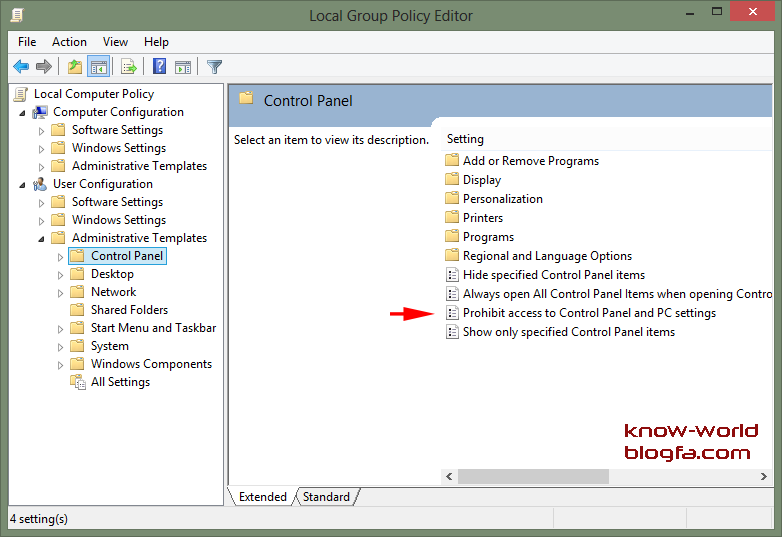The height and width of the screenshot is (537, 782).
Task: Select Hide specified Control Panel items
Action: [553, 275]
